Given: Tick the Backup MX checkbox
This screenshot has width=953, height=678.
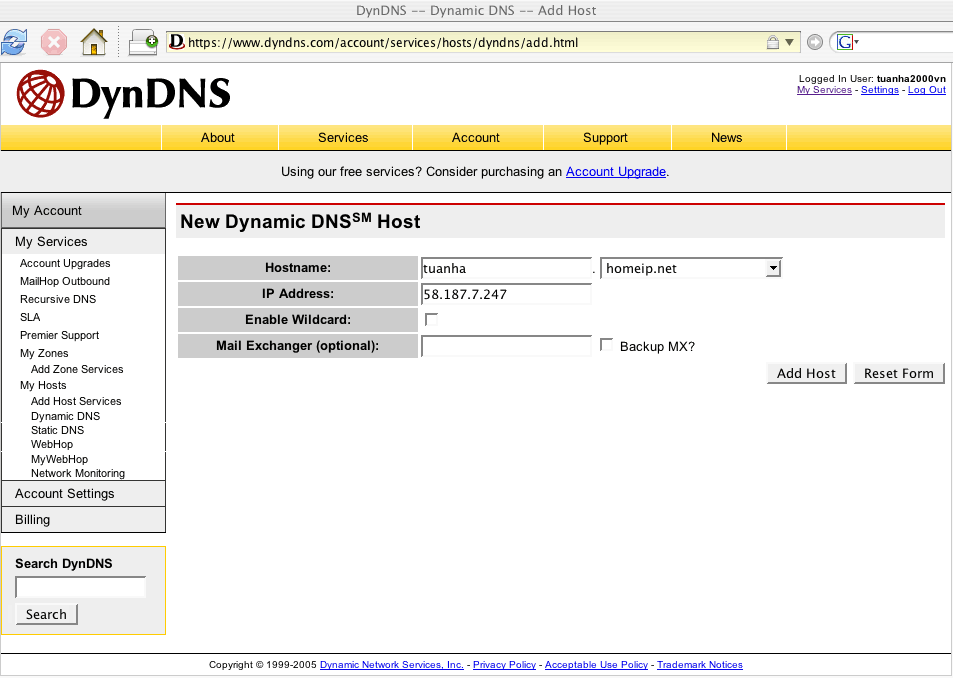Looking at the screenshot, I should 606,345.
